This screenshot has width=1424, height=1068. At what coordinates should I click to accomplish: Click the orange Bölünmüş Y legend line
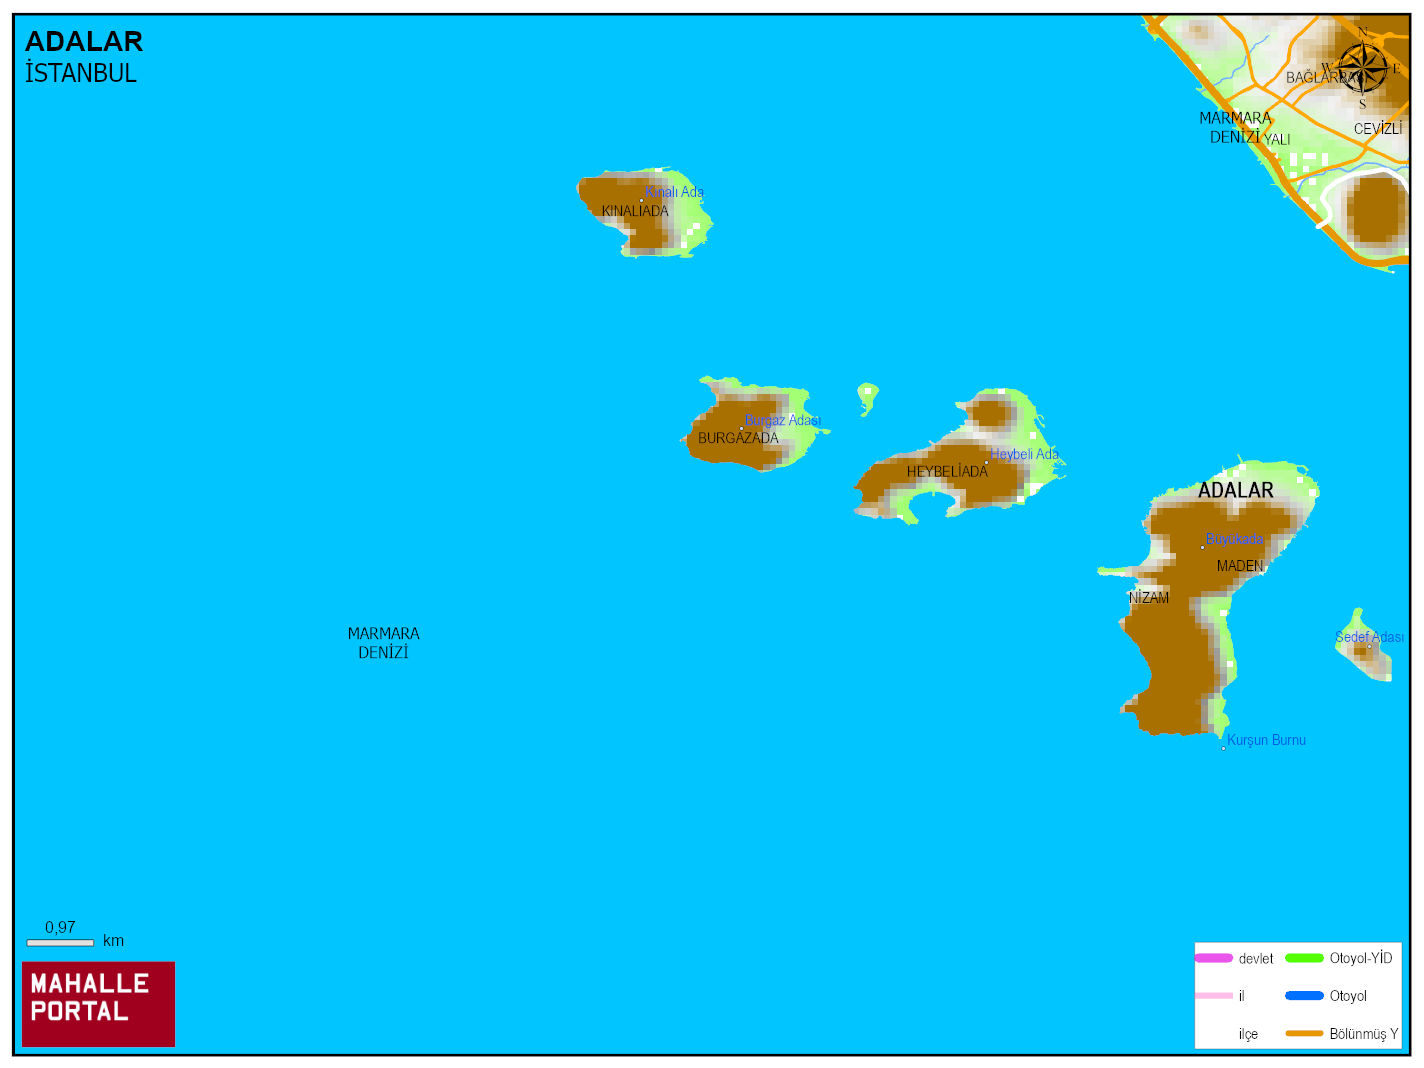tap(1304, 1033)
